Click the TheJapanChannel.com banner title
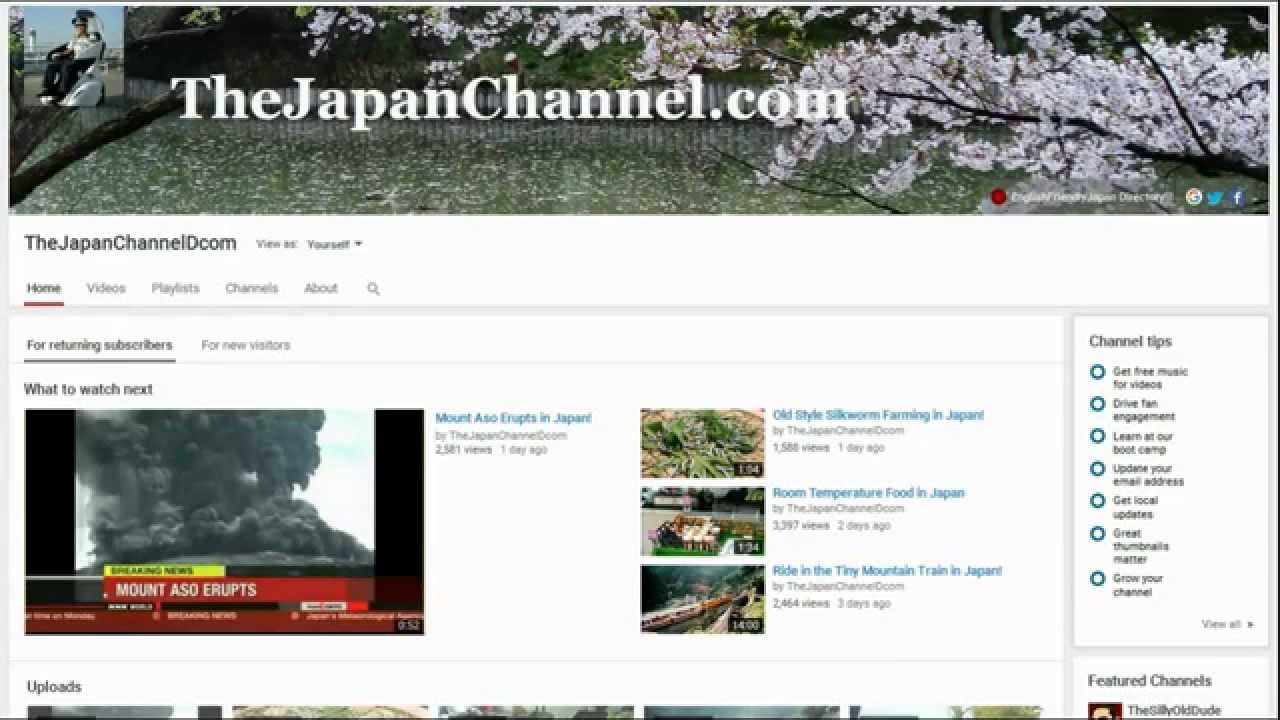Screen dimensions: 1280x720 (x=510, y=101)
